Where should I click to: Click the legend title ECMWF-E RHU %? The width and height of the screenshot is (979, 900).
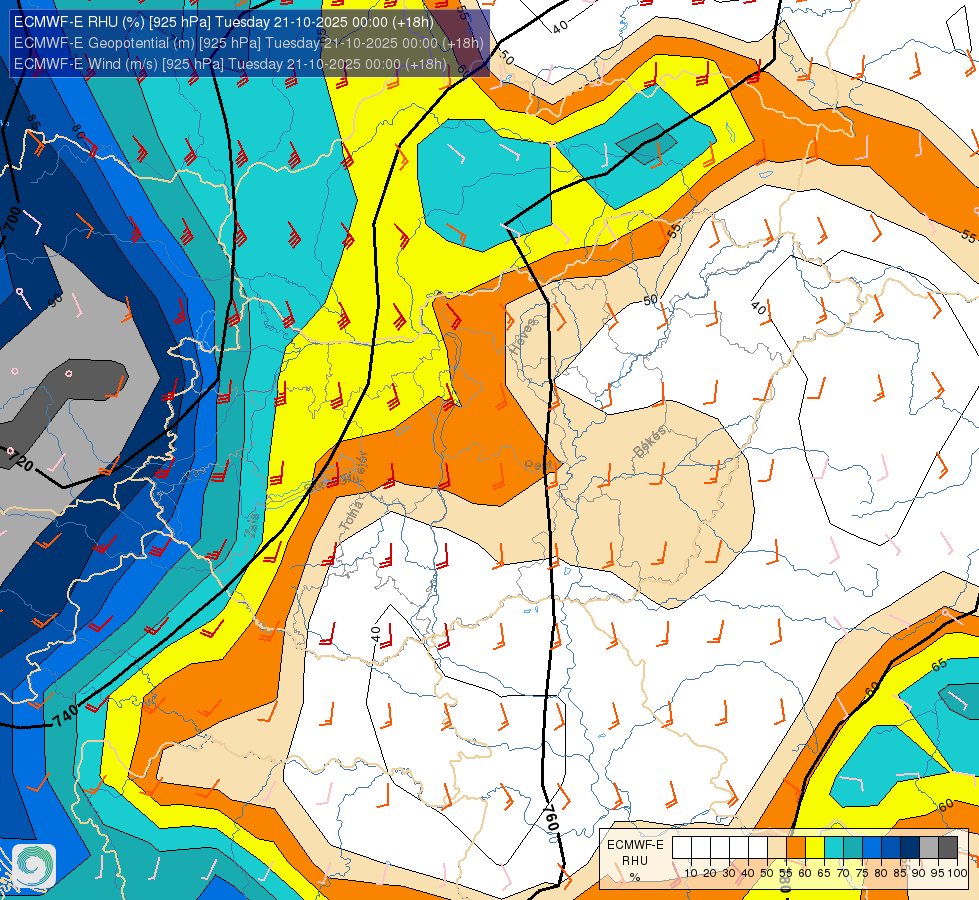[x=635, y=861]
